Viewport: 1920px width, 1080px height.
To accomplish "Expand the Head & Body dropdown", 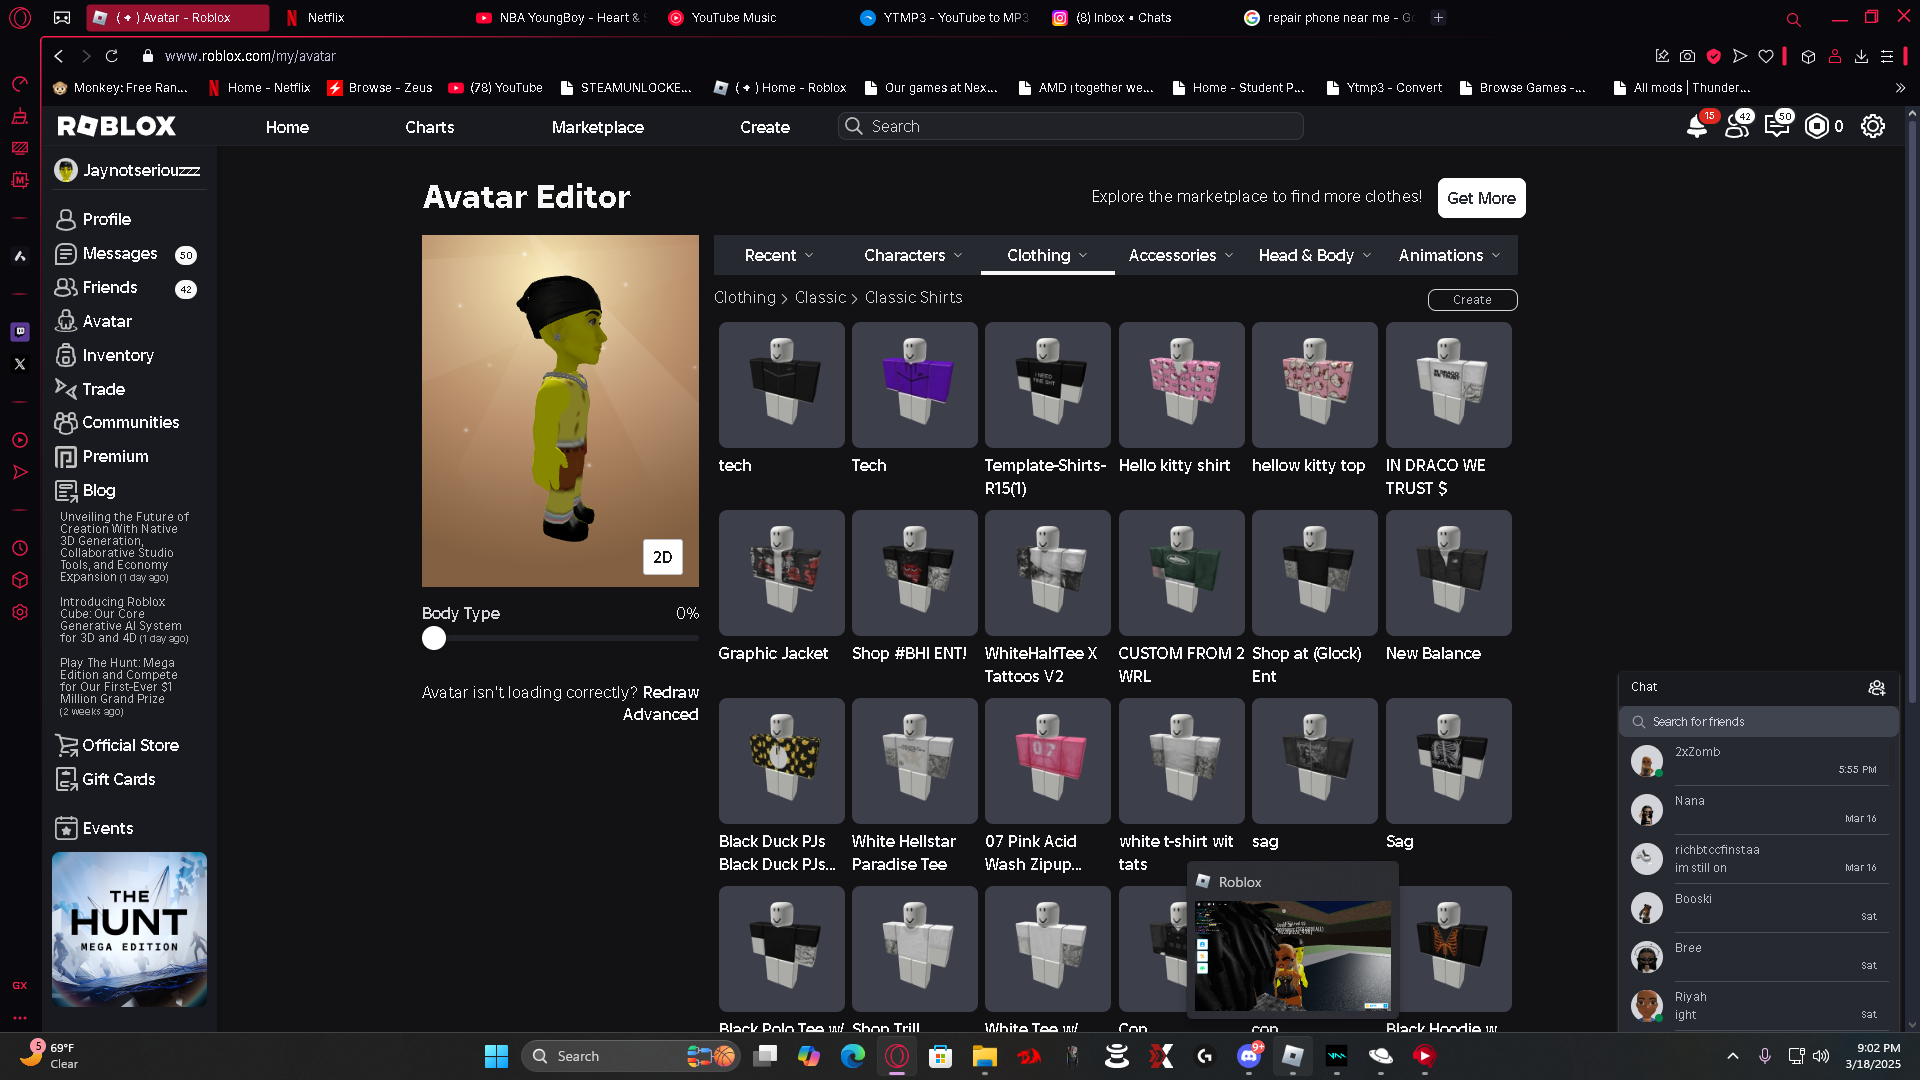I will pos(1315,256).
